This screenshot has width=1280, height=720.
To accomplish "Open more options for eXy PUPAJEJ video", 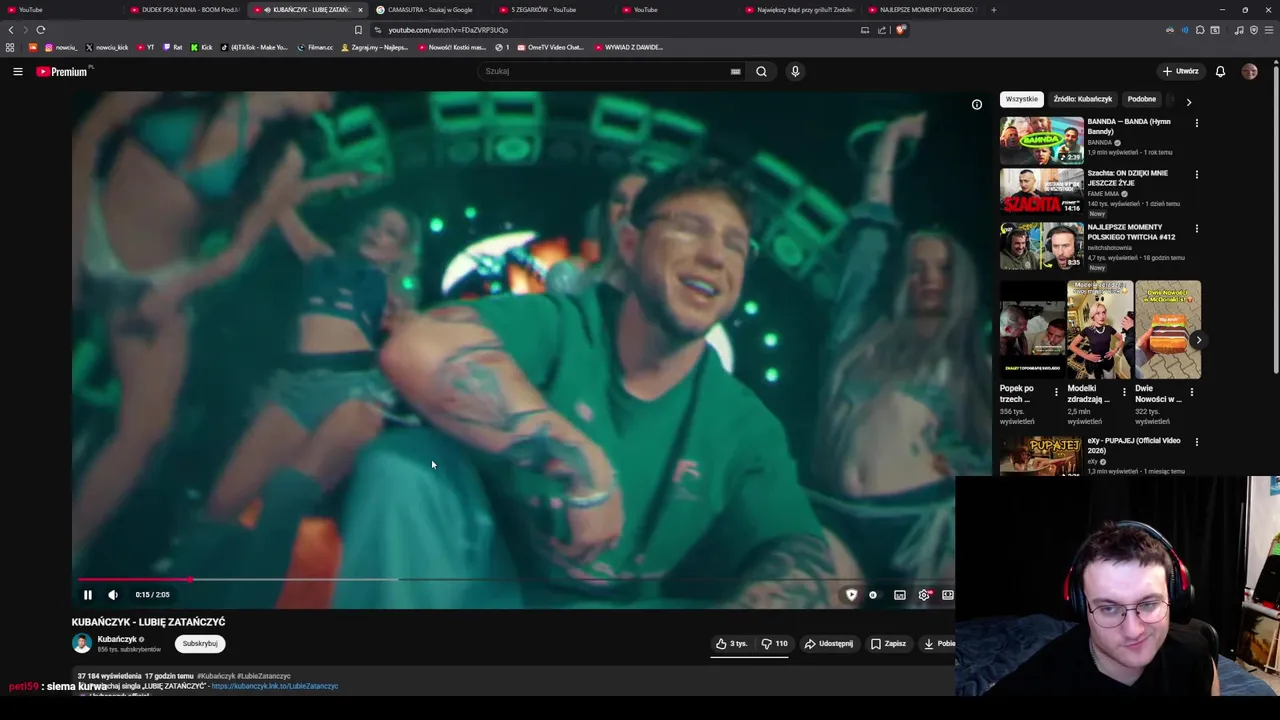I will (x=1196, y=442).
